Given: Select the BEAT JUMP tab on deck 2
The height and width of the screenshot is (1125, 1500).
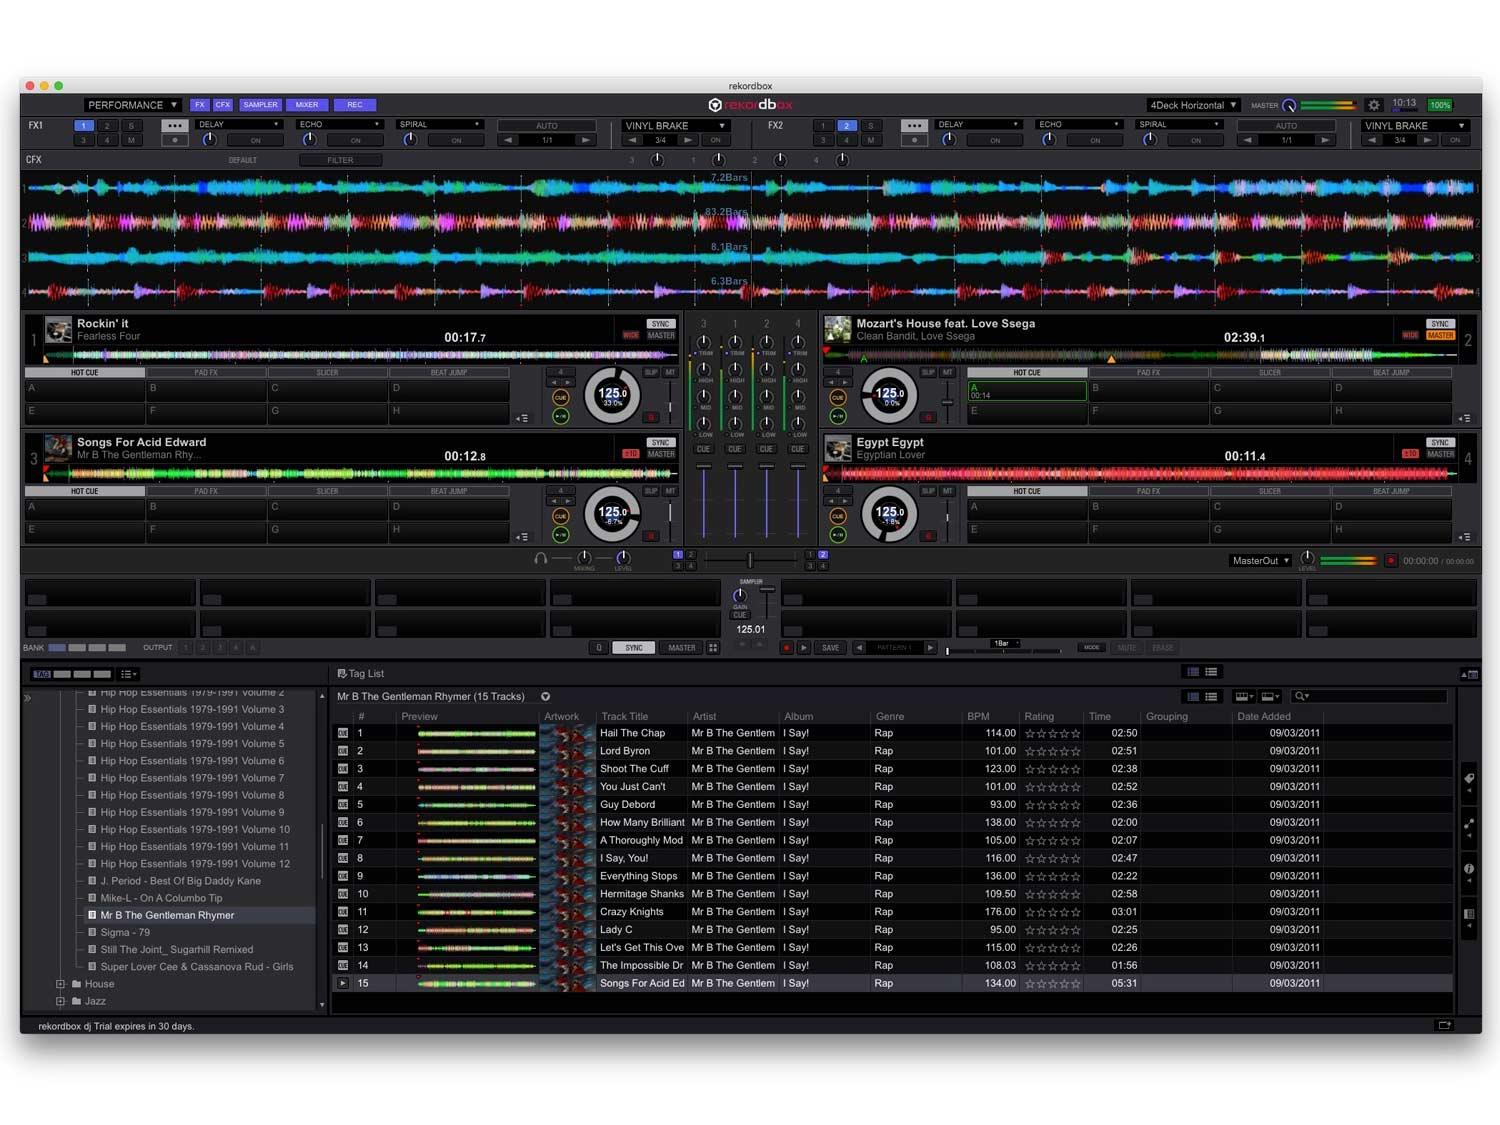Looking at the screenshot, I should pos(1390,373).
